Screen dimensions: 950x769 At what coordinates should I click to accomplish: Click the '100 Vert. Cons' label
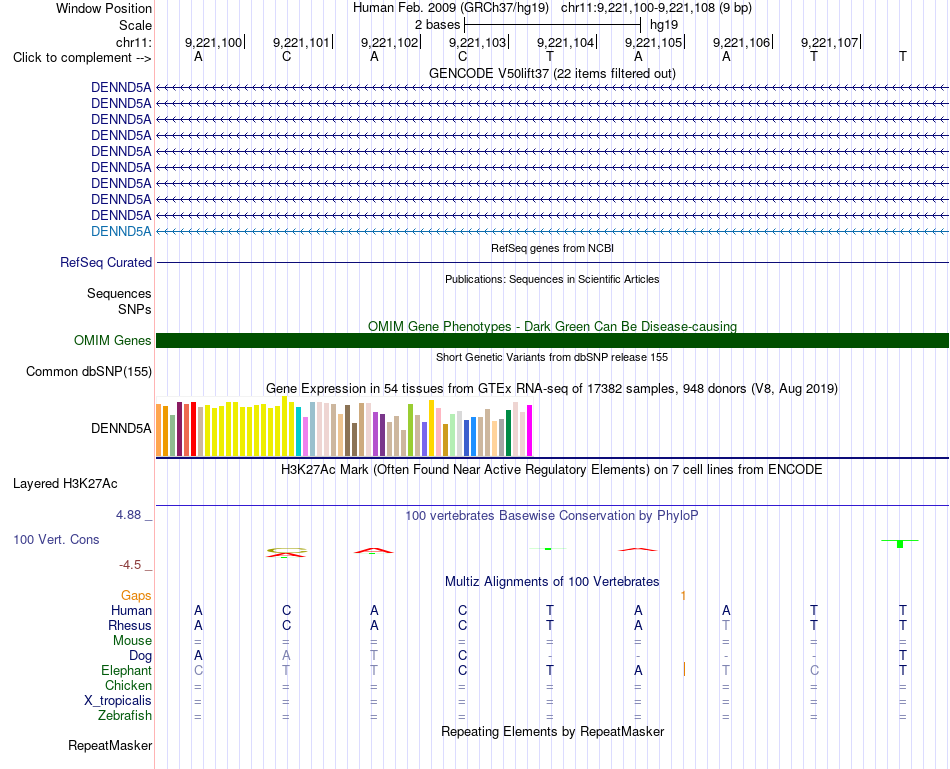click(56, 539)
